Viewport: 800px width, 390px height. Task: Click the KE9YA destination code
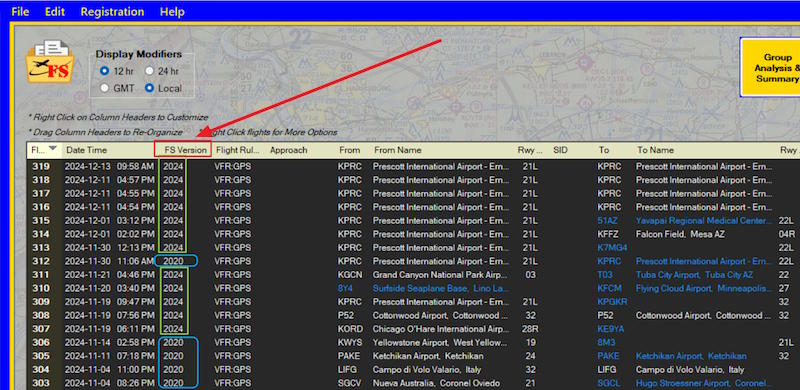(x=611, y=329)
